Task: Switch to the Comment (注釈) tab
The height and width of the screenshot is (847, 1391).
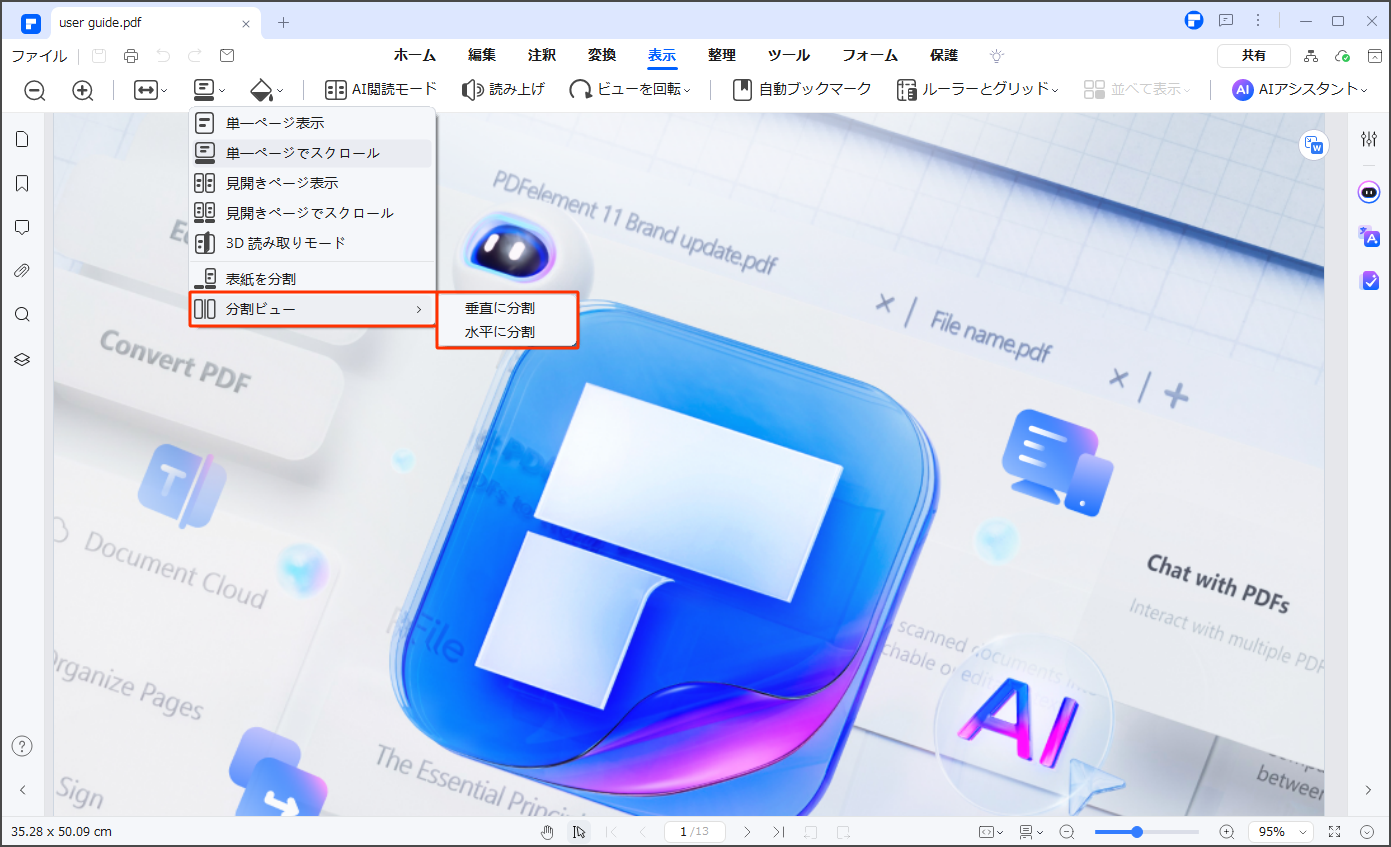Action: 542,56
